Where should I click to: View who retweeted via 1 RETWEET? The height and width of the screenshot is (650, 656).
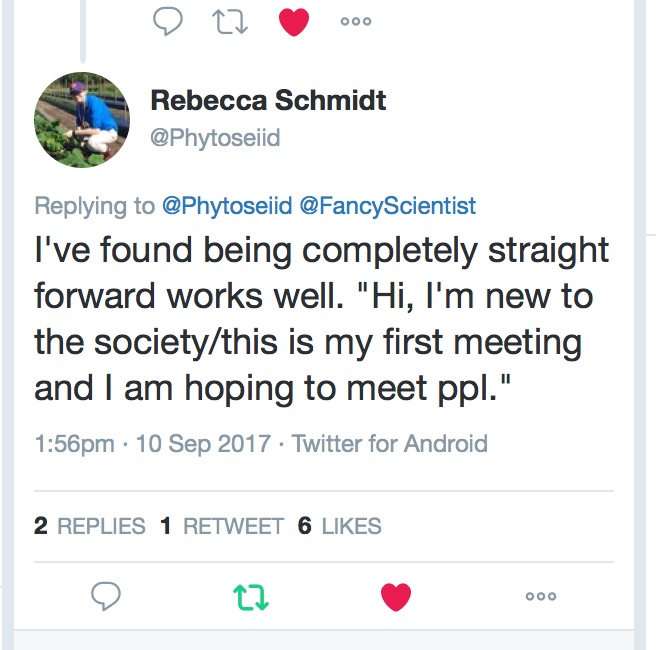coord(222,526)
